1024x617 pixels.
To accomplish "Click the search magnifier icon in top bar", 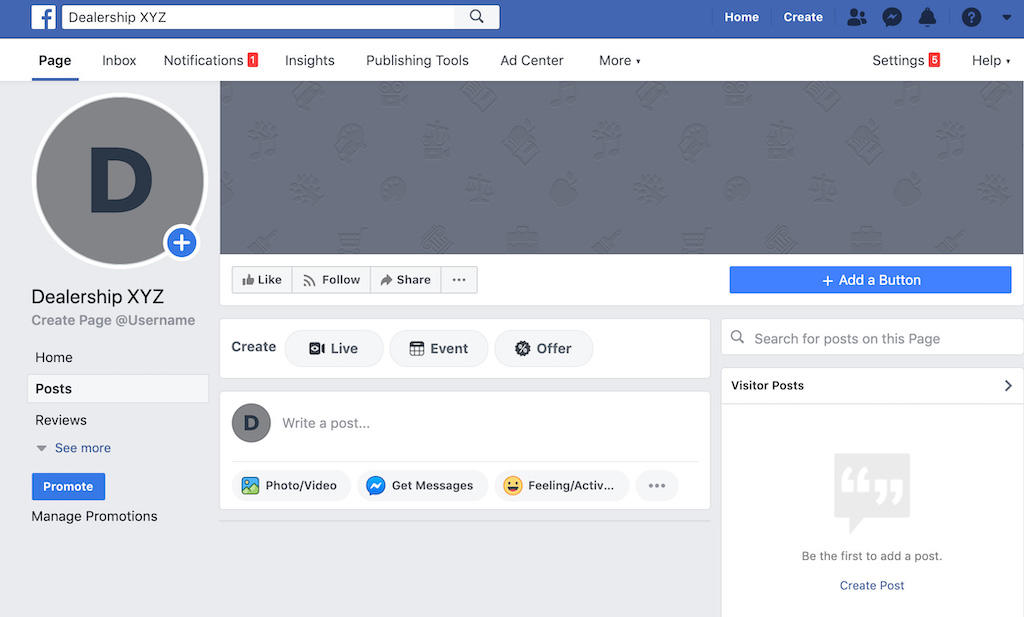I will tap(476, 17).
